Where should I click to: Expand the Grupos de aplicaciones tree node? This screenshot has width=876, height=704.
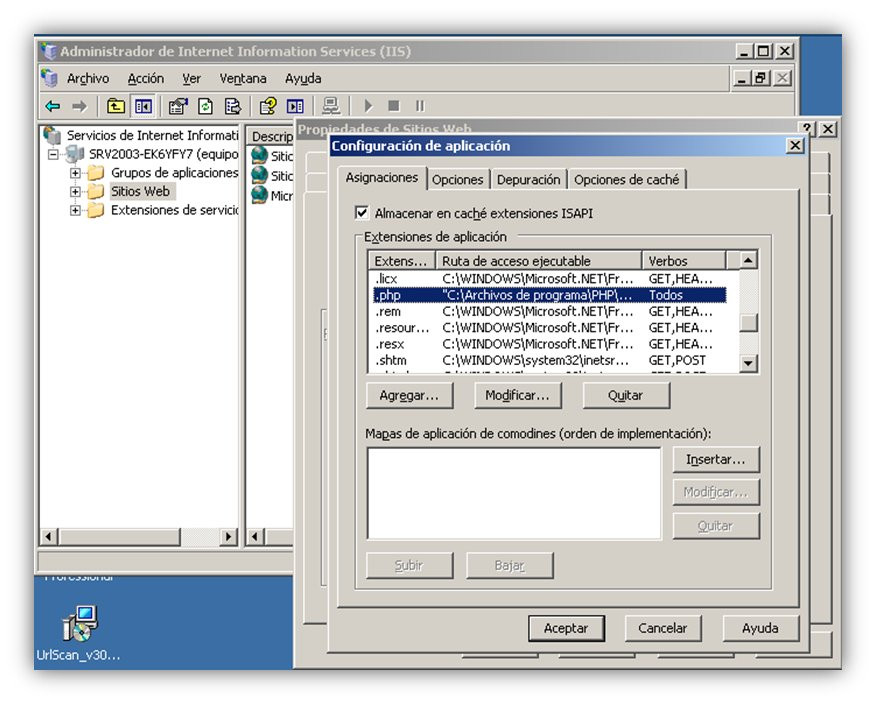click(x=75, y=173)
